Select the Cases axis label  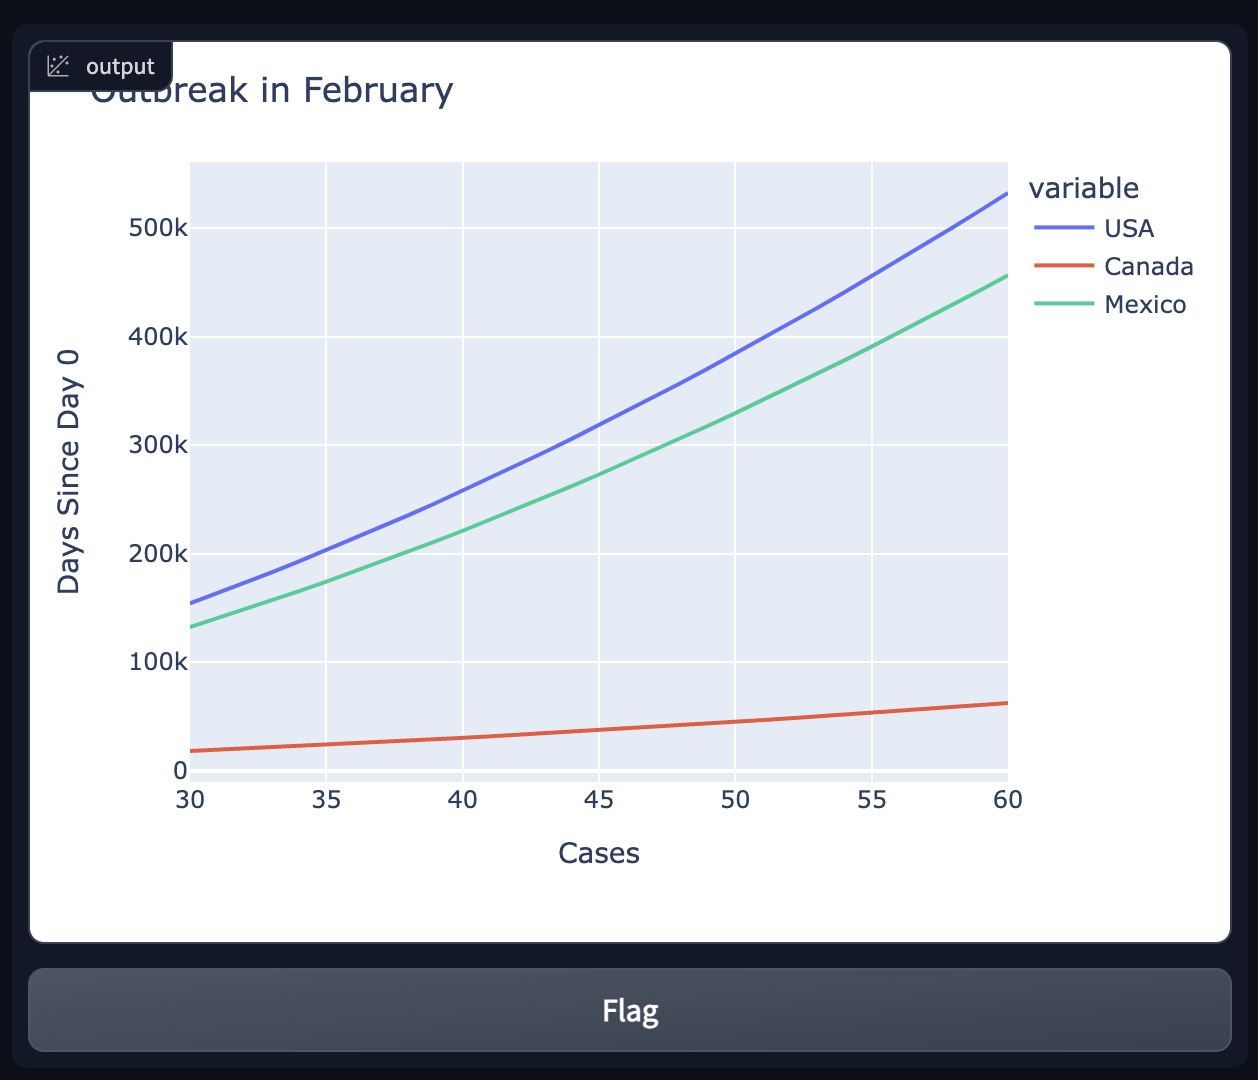tap(598, 853)
